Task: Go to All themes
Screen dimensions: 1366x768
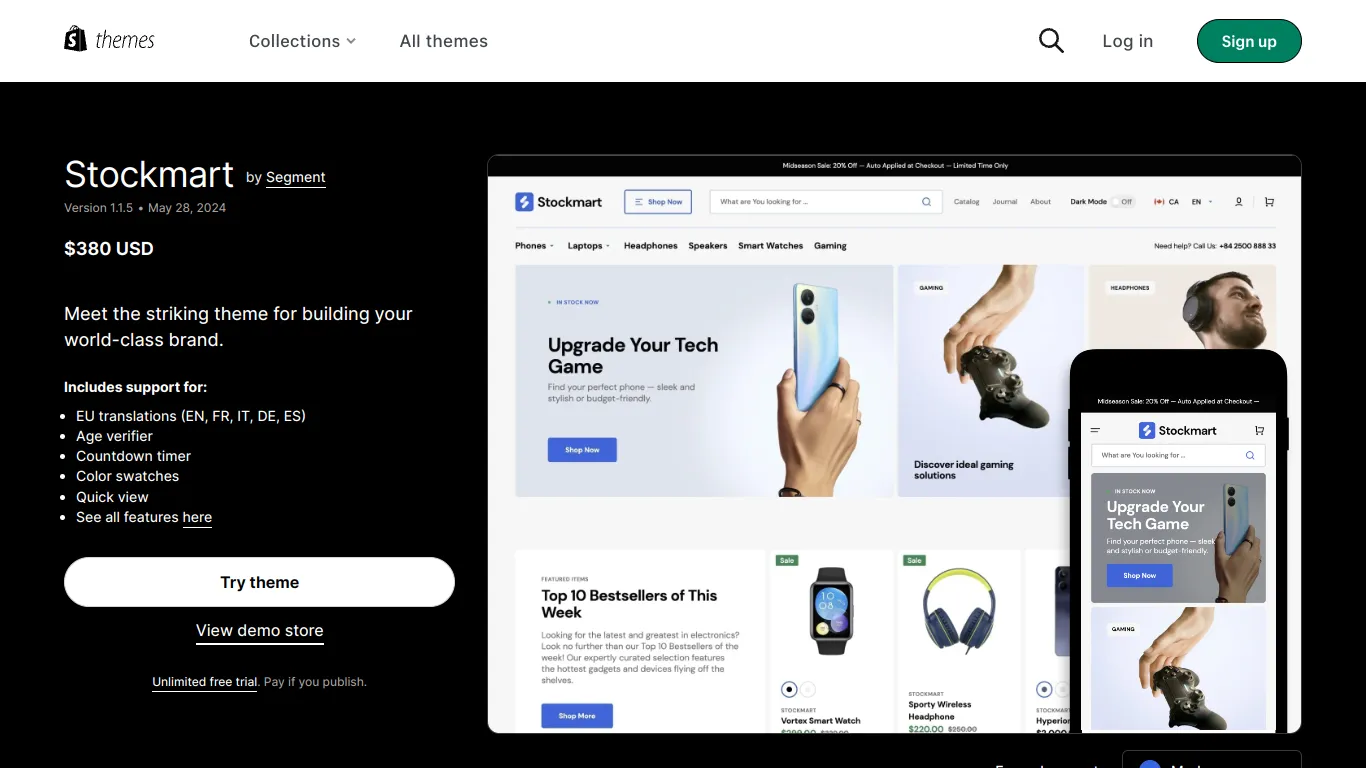Action: click(x=444, y=41)
